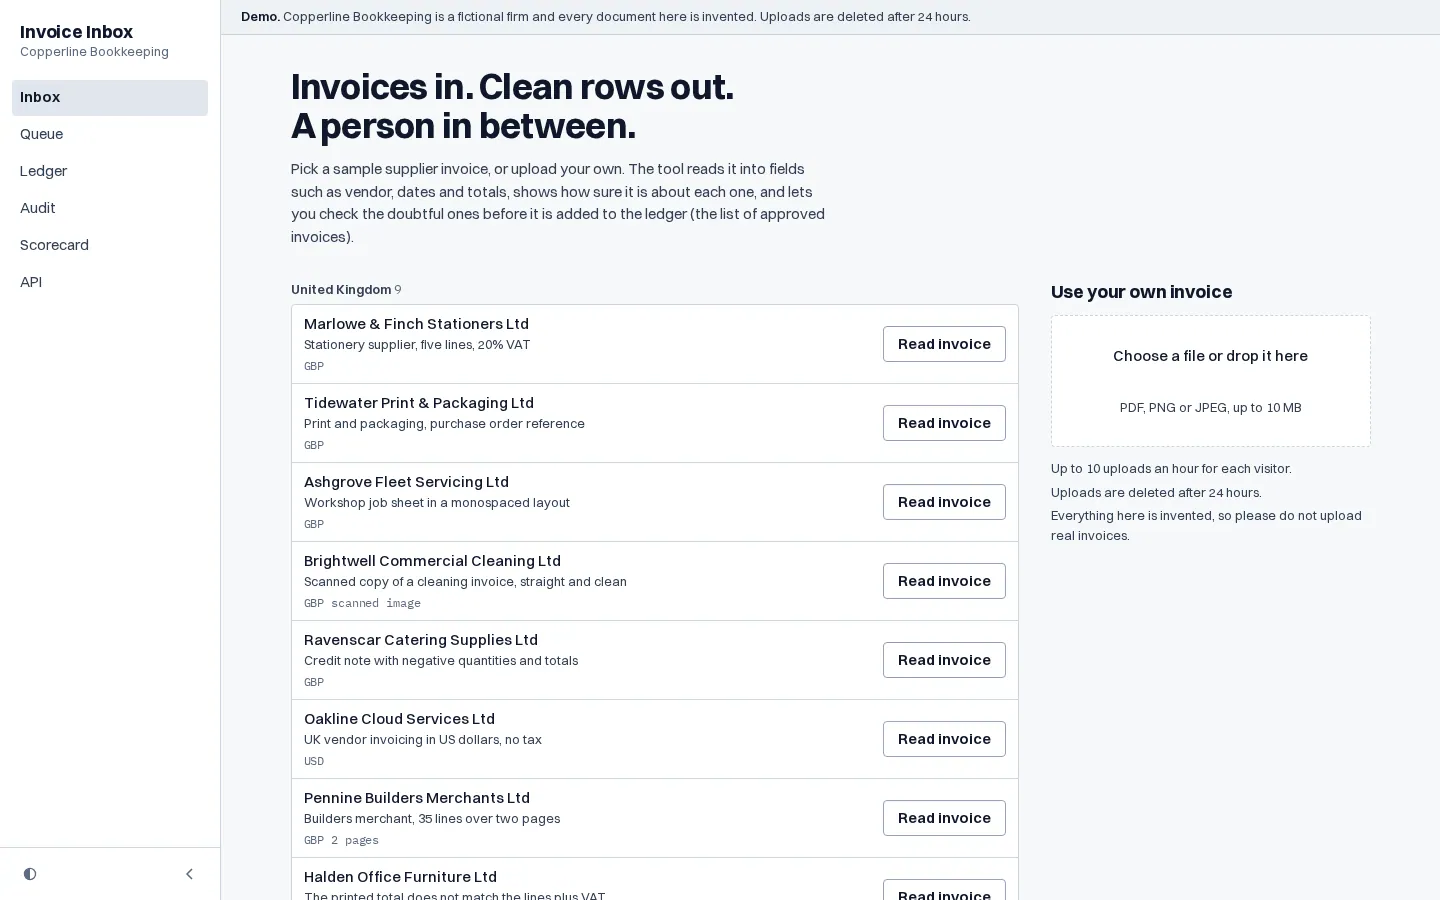Select the Ravenscar Catering Supplies Ltd name
1440x900 pixels.
(x=421, y=640)
